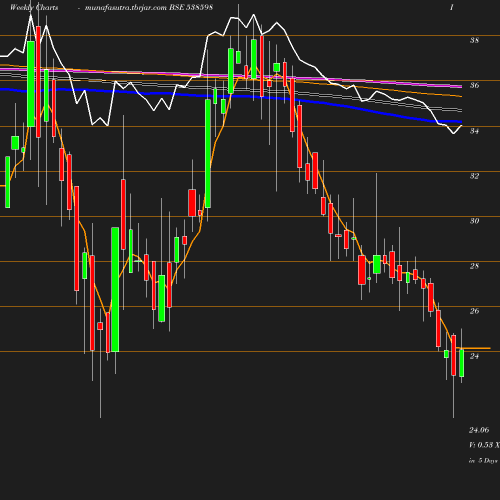The width and height of the screenshot is (500, 500).
Task: Click the volume readout 'V: 0.53'
Action: coord(481,445)
